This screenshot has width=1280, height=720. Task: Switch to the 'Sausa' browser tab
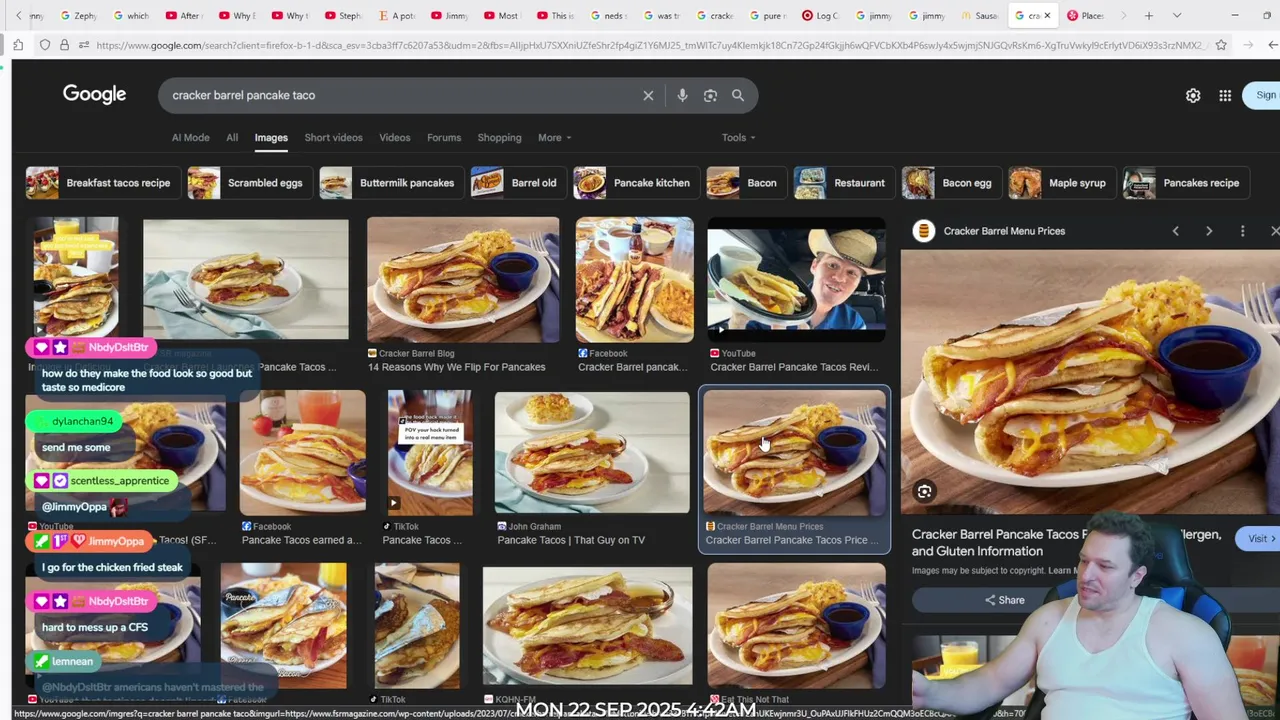(979, 15)
